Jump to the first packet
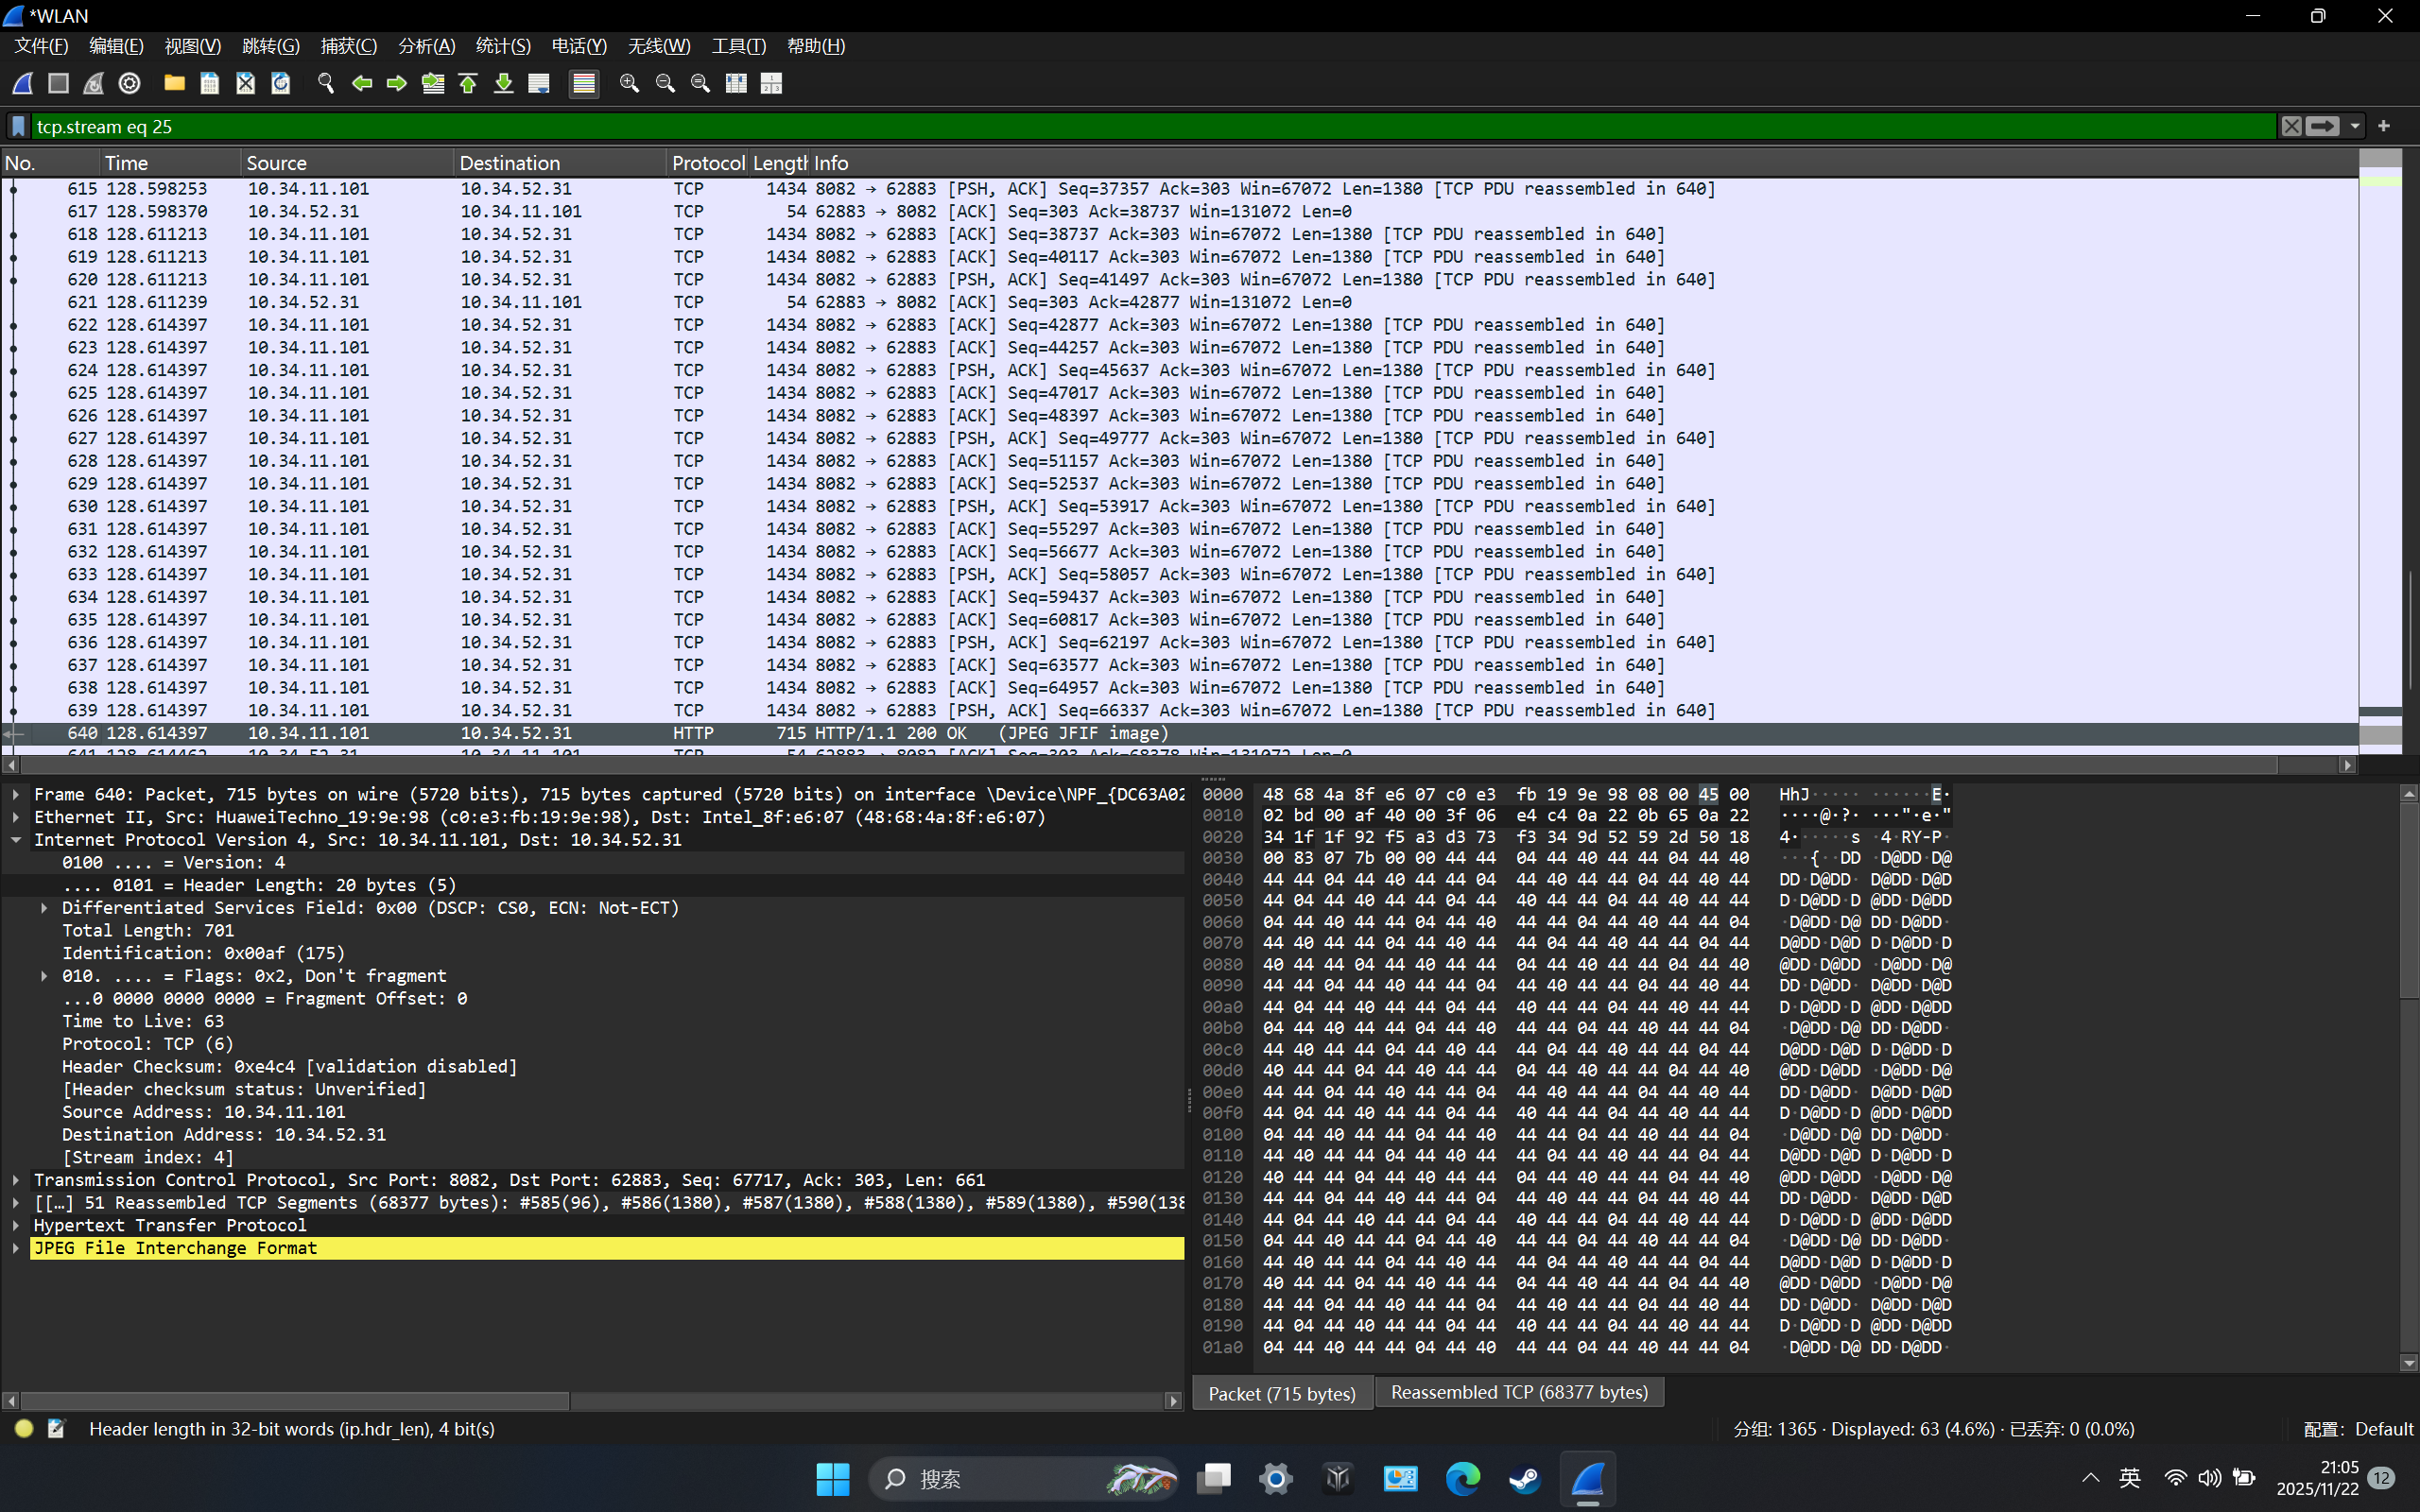This screenshot has width=2420, height=1512. coord(468,83)
